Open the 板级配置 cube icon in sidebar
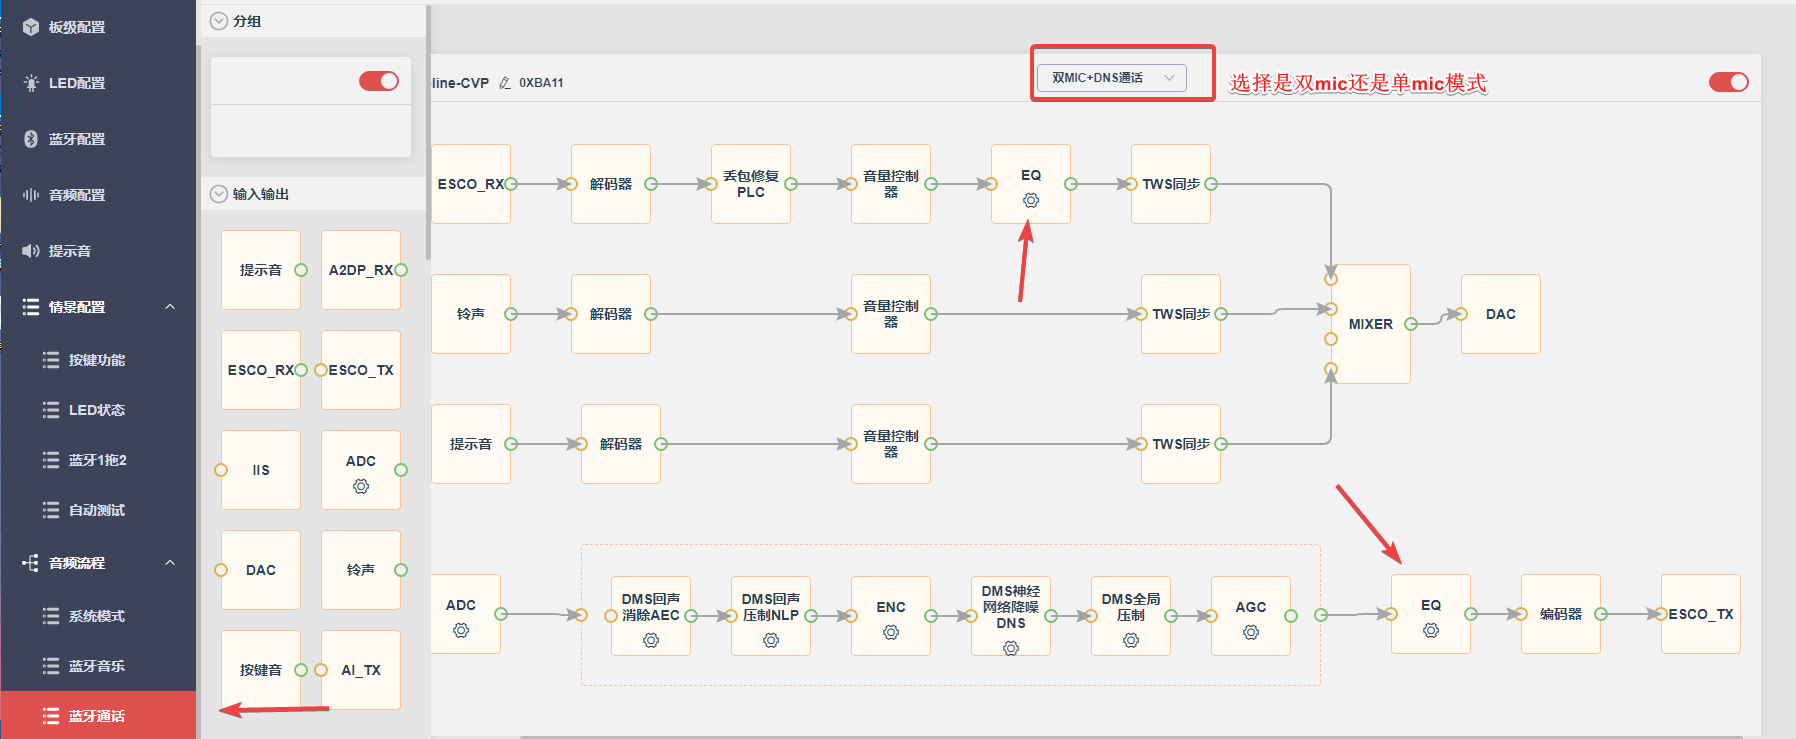The height and width of the screenshot is (739, 1796). 31,27
